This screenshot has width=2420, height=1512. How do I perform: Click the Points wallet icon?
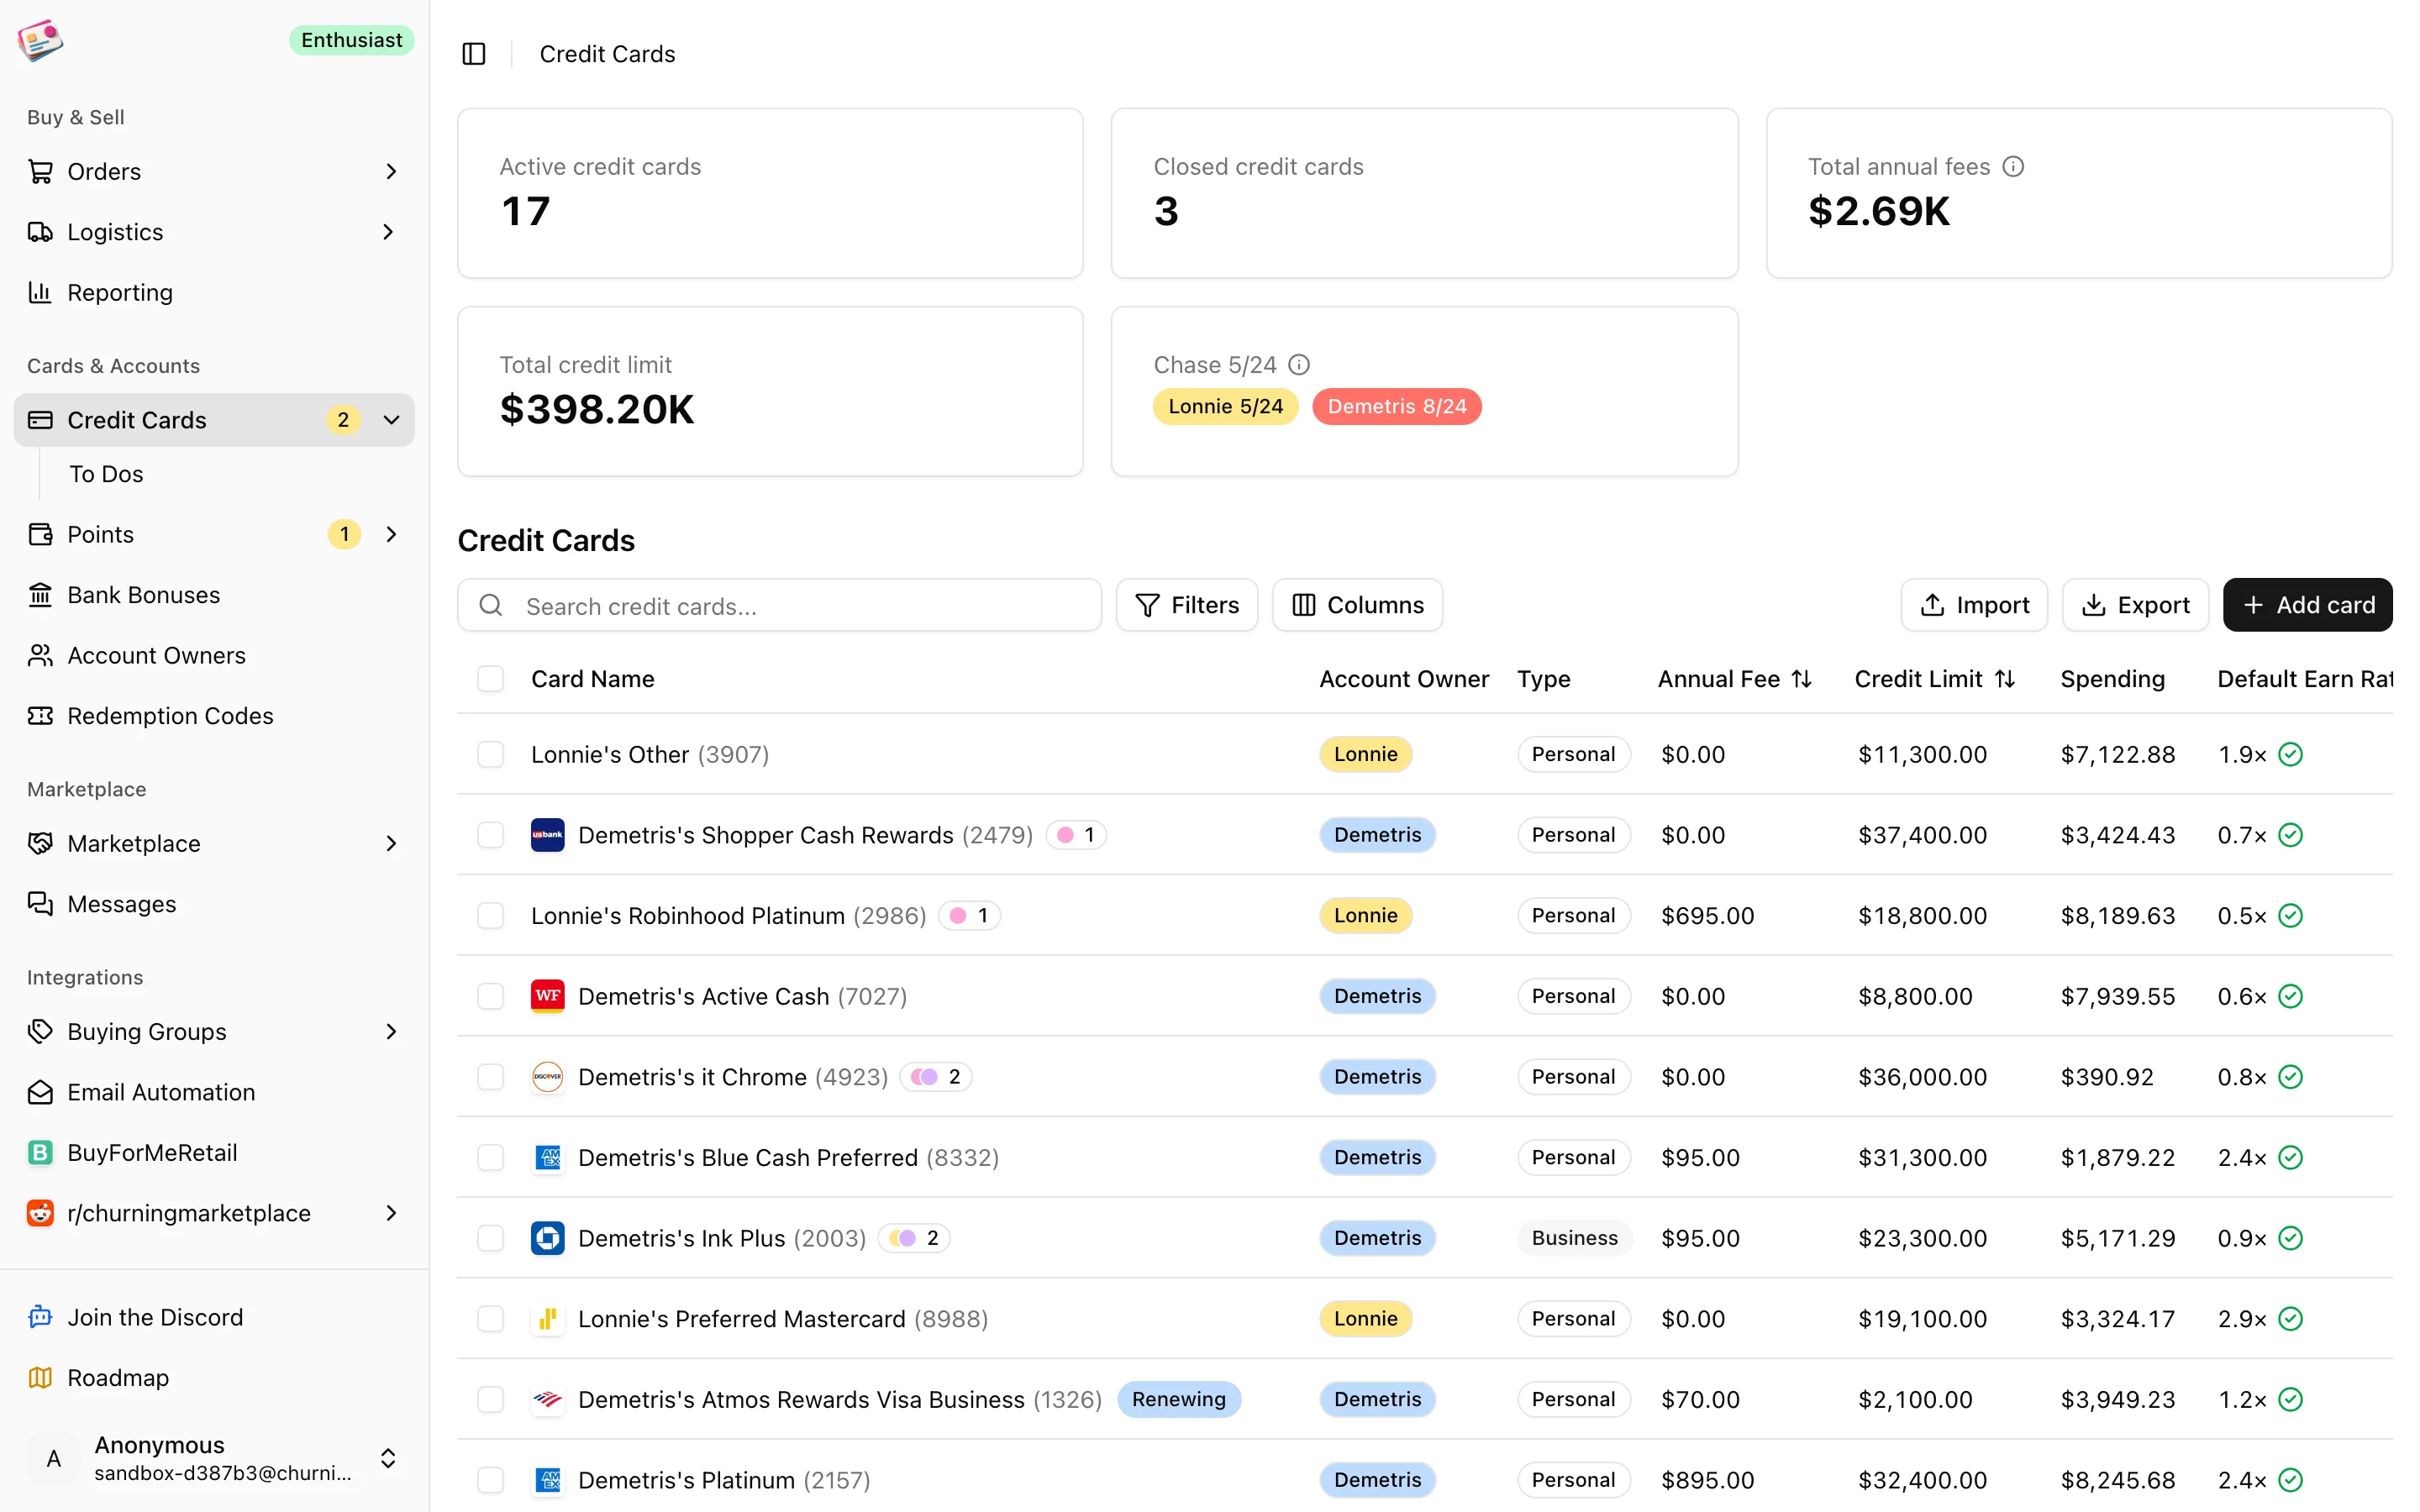click(x=40, y=534)
